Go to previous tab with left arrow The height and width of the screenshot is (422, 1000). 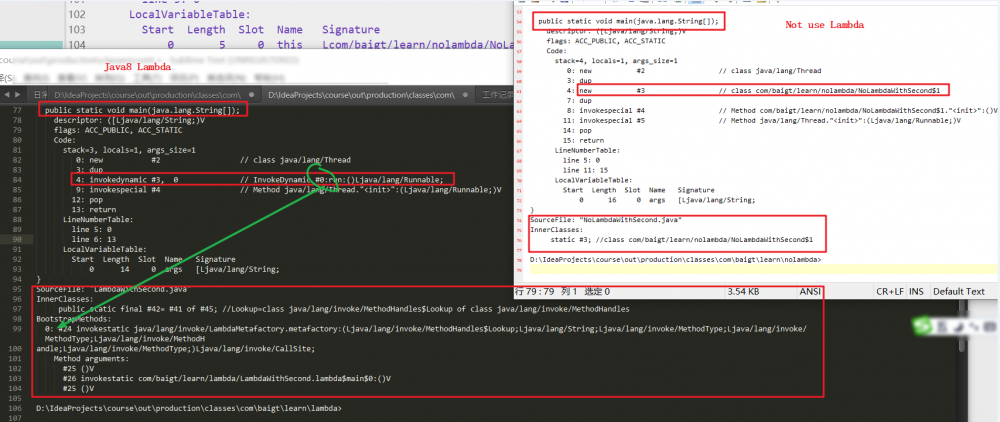pos(7,94)
